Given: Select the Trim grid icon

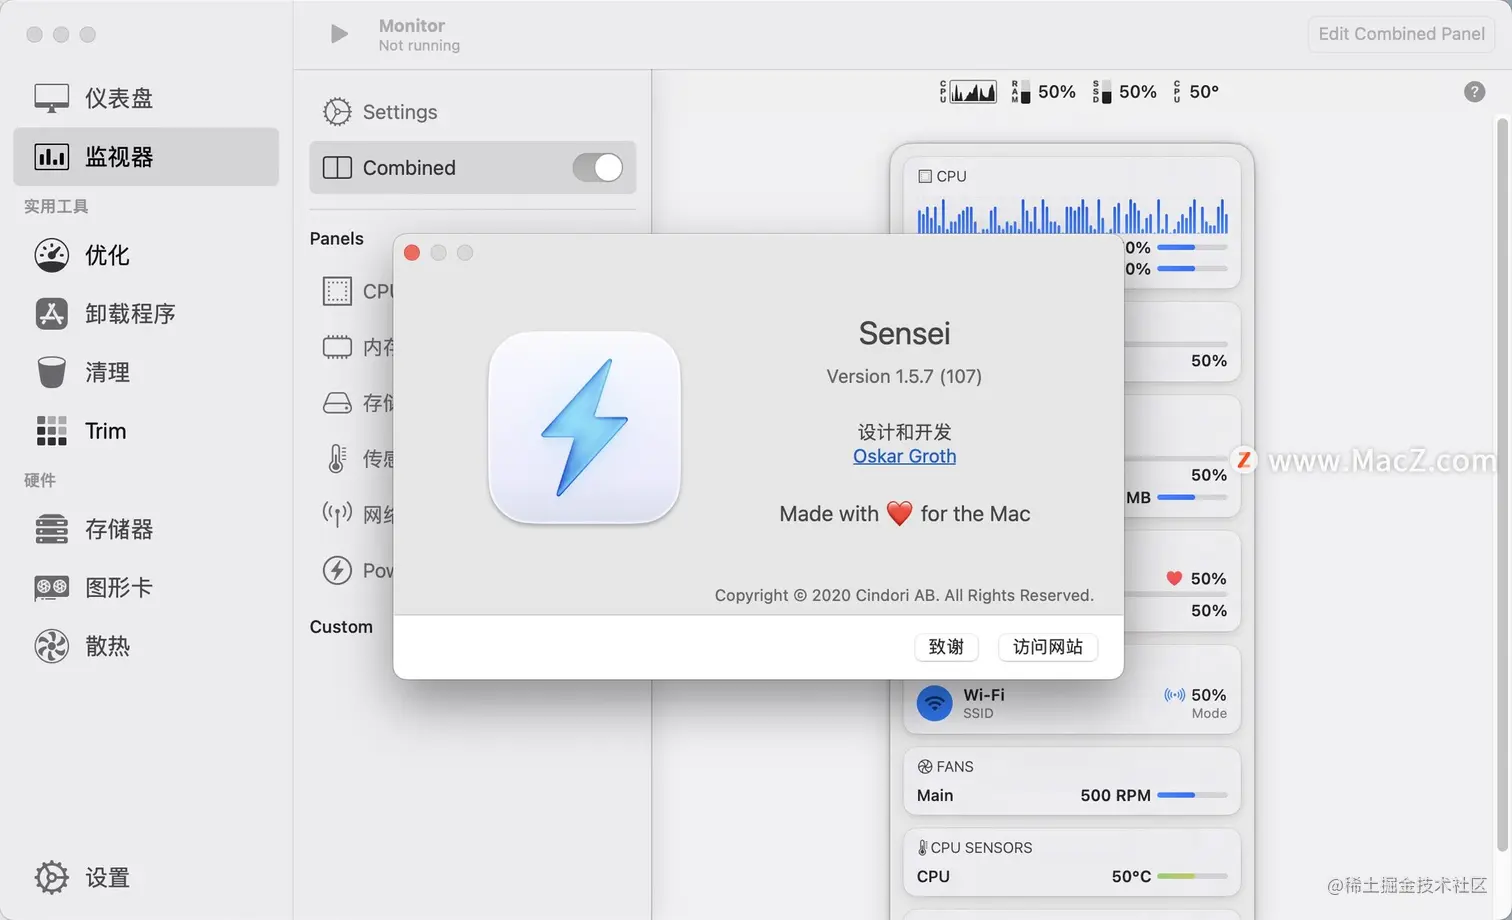Looking at the screenshot, I should coord(52,431).
